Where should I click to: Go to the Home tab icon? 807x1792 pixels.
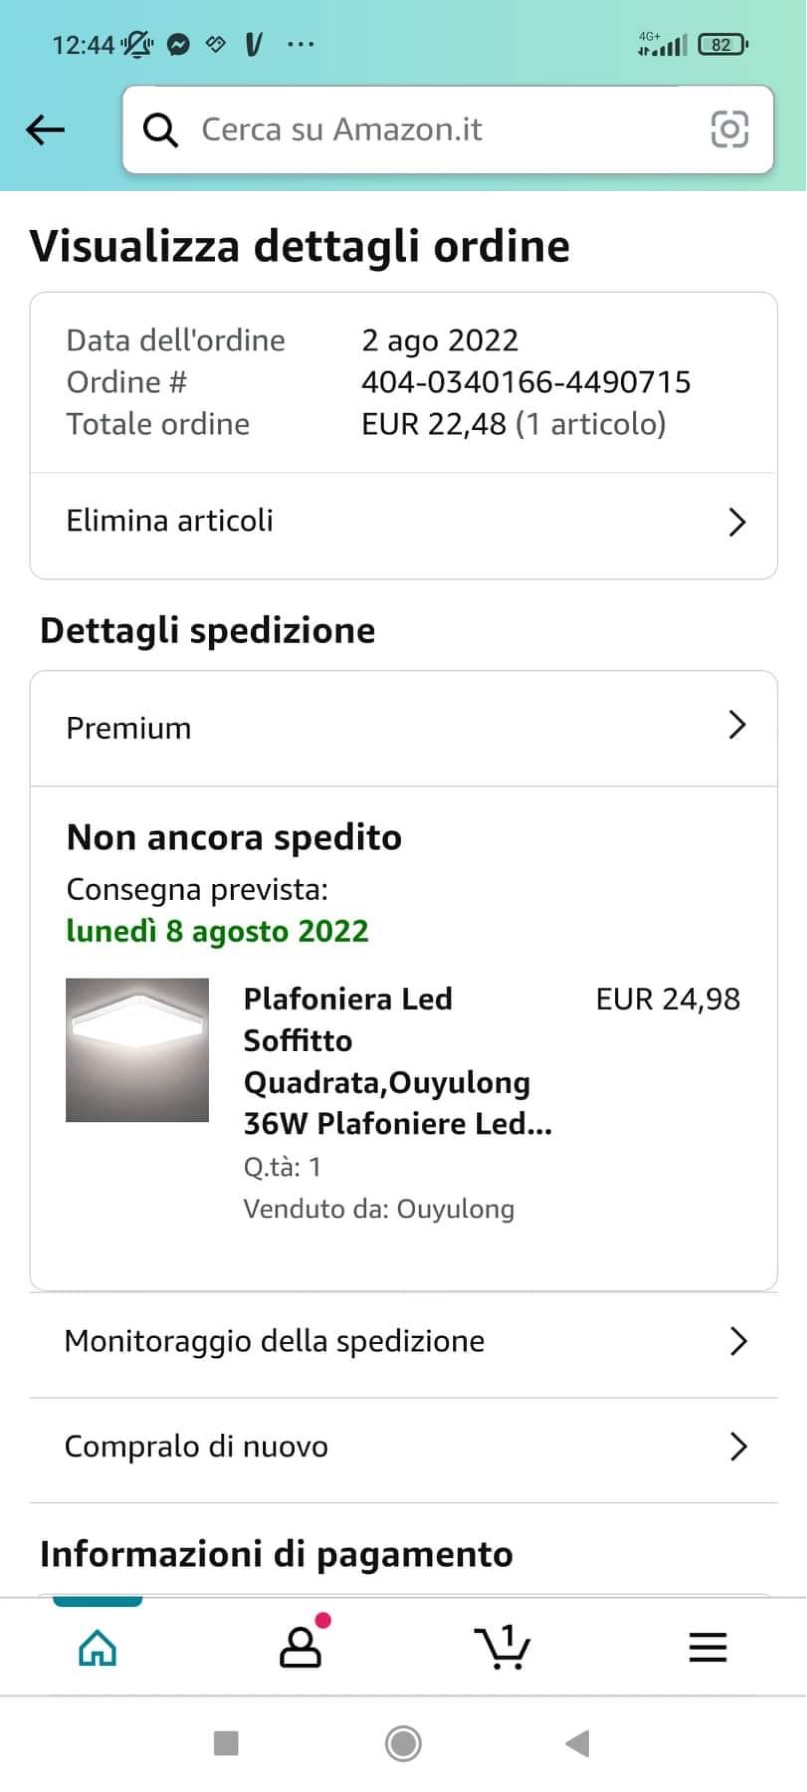(x=97, y=1647)
